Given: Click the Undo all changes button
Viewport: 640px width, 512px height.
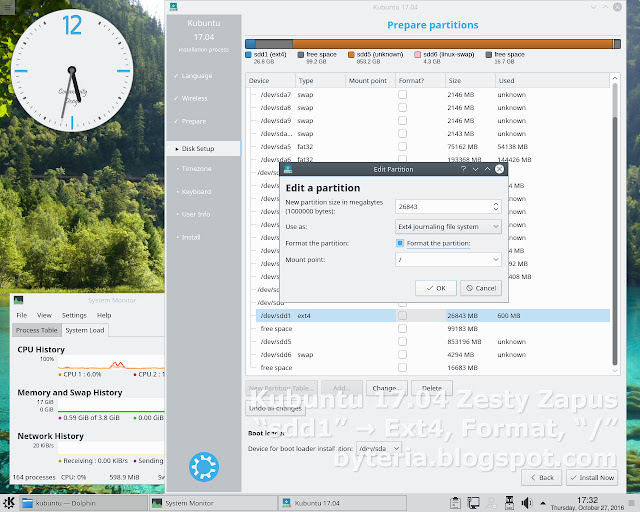Looking at the screenshot, I should click(x=275, y=408).
